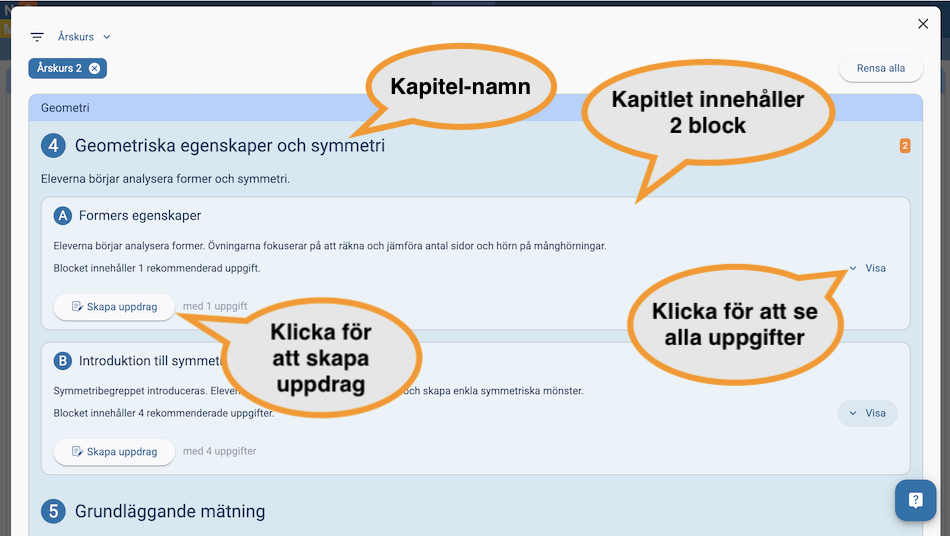Click the filter lines icon beside Årskurs

point(37,37)
